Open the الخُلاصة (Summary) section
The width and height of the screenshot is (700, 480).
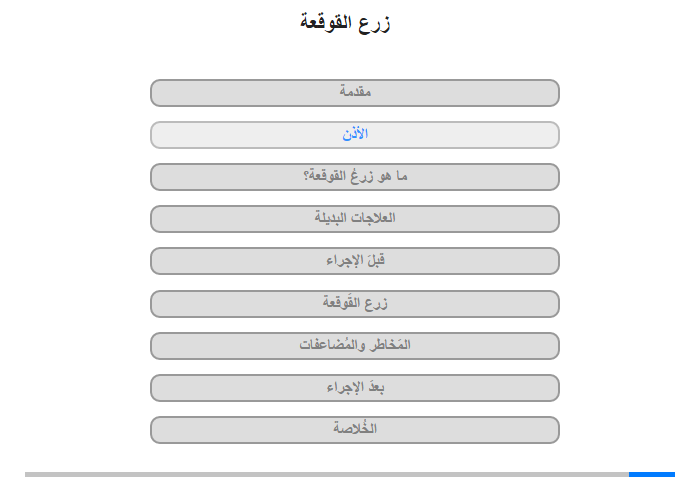pyautogui.click(x=355, y=429)
